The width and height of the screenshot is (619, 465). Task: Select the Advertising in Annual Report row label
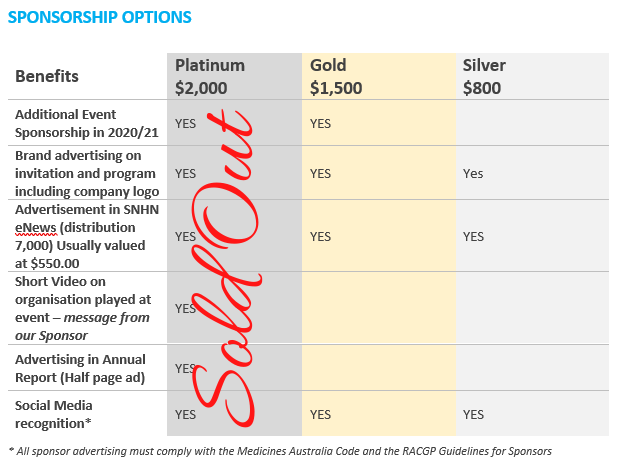[x=80, y=367]
